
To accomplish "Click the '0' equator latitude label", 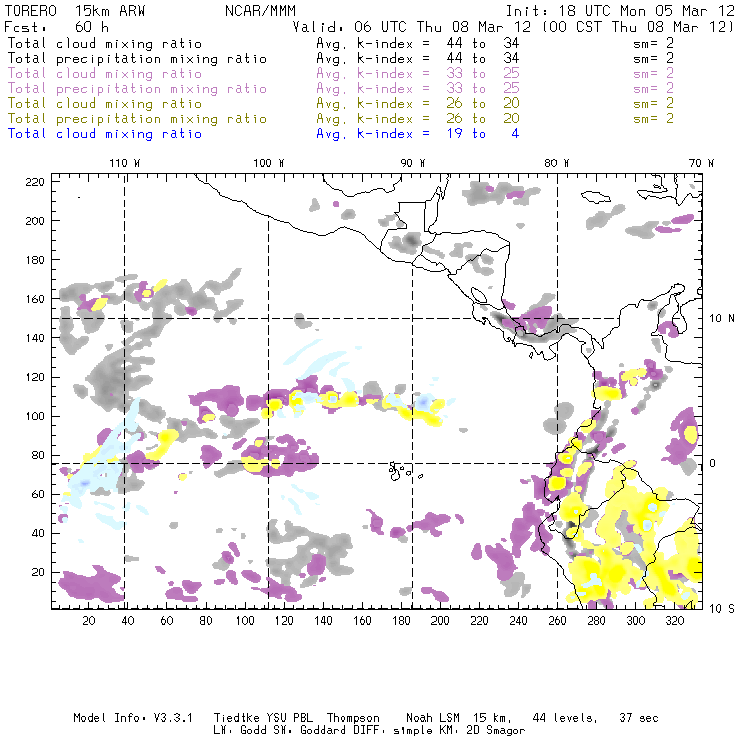I will [x=713, y=464].
